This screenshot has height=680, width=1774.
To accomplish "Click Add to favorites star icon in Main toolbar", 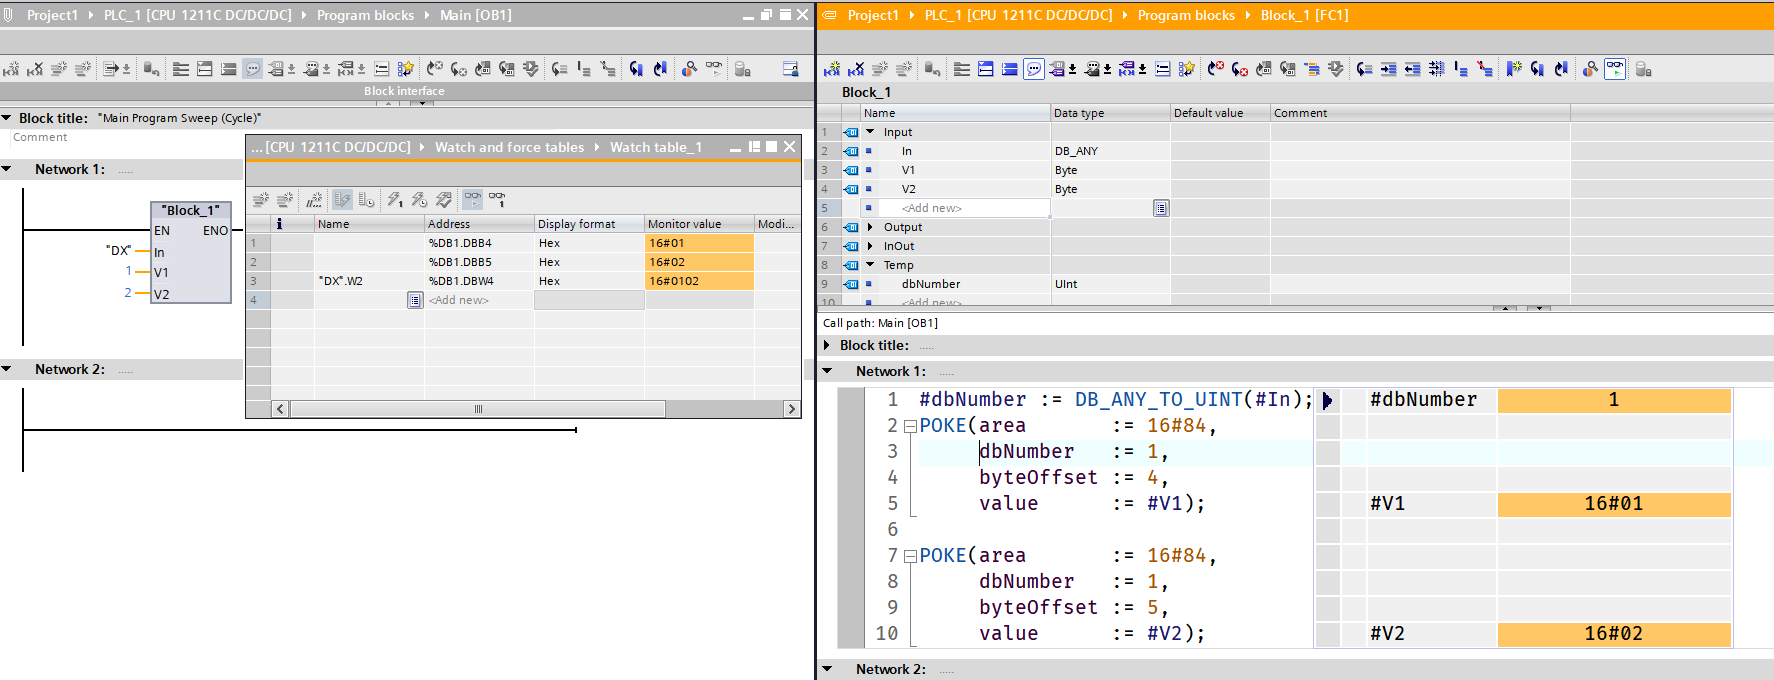I will 405,69.
